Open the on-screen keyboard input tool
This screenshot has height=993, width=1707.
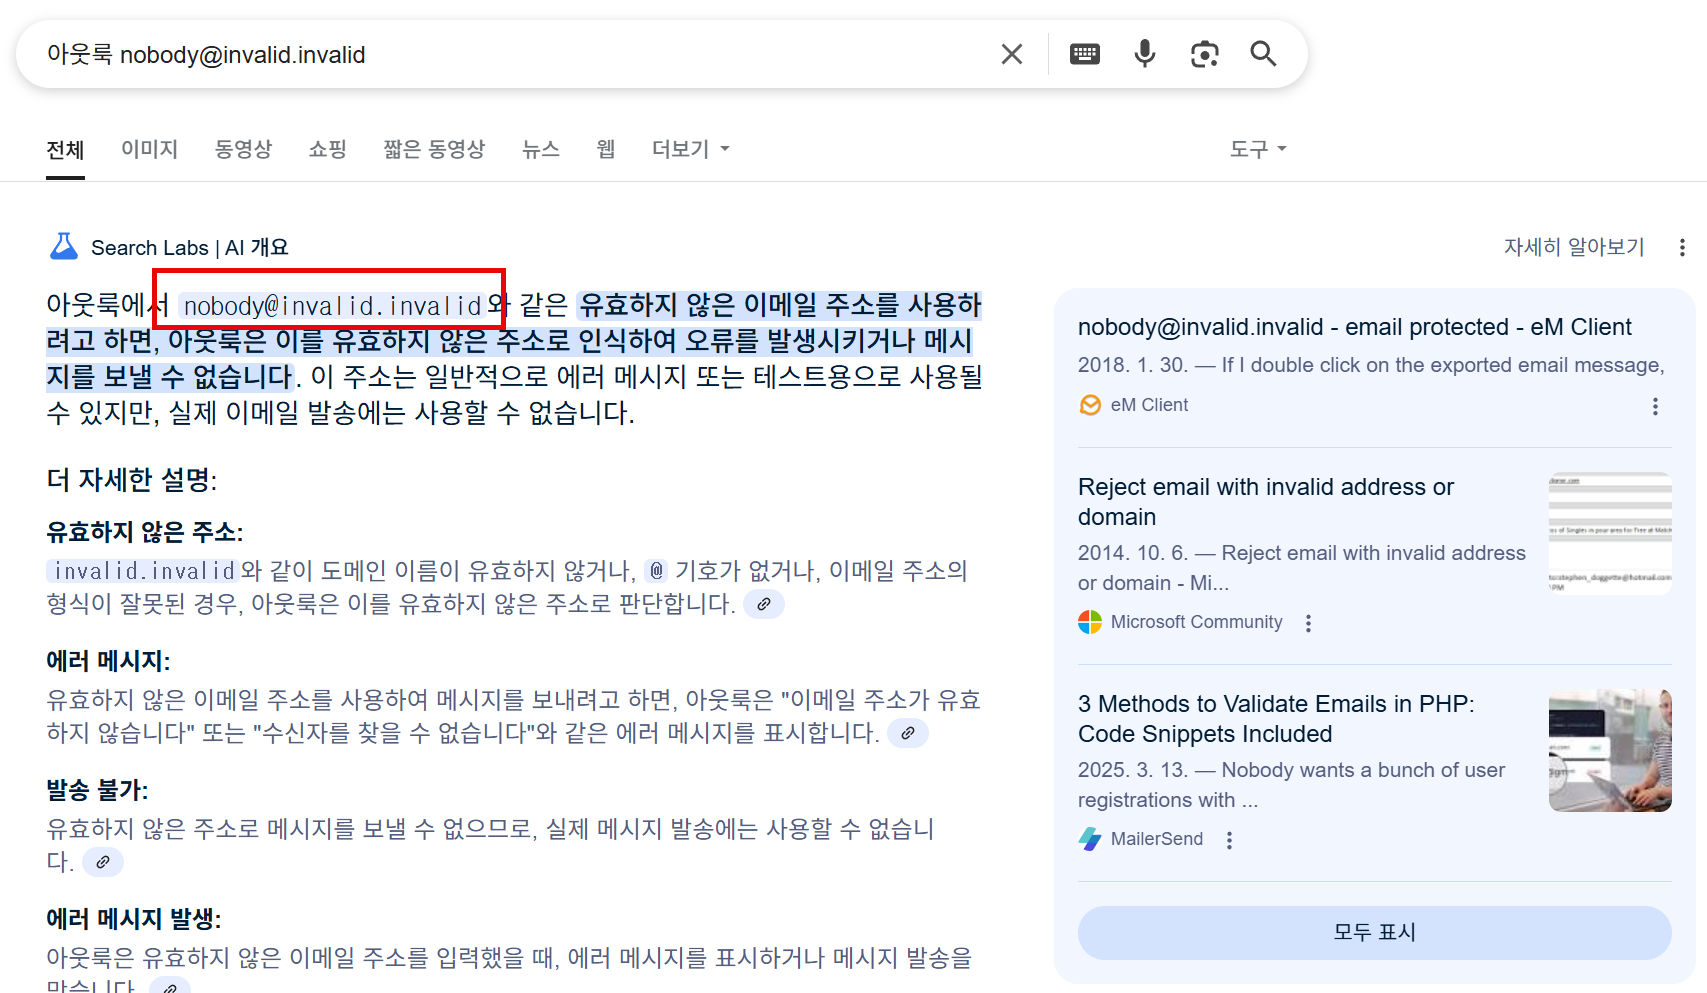pos(1085,54)
